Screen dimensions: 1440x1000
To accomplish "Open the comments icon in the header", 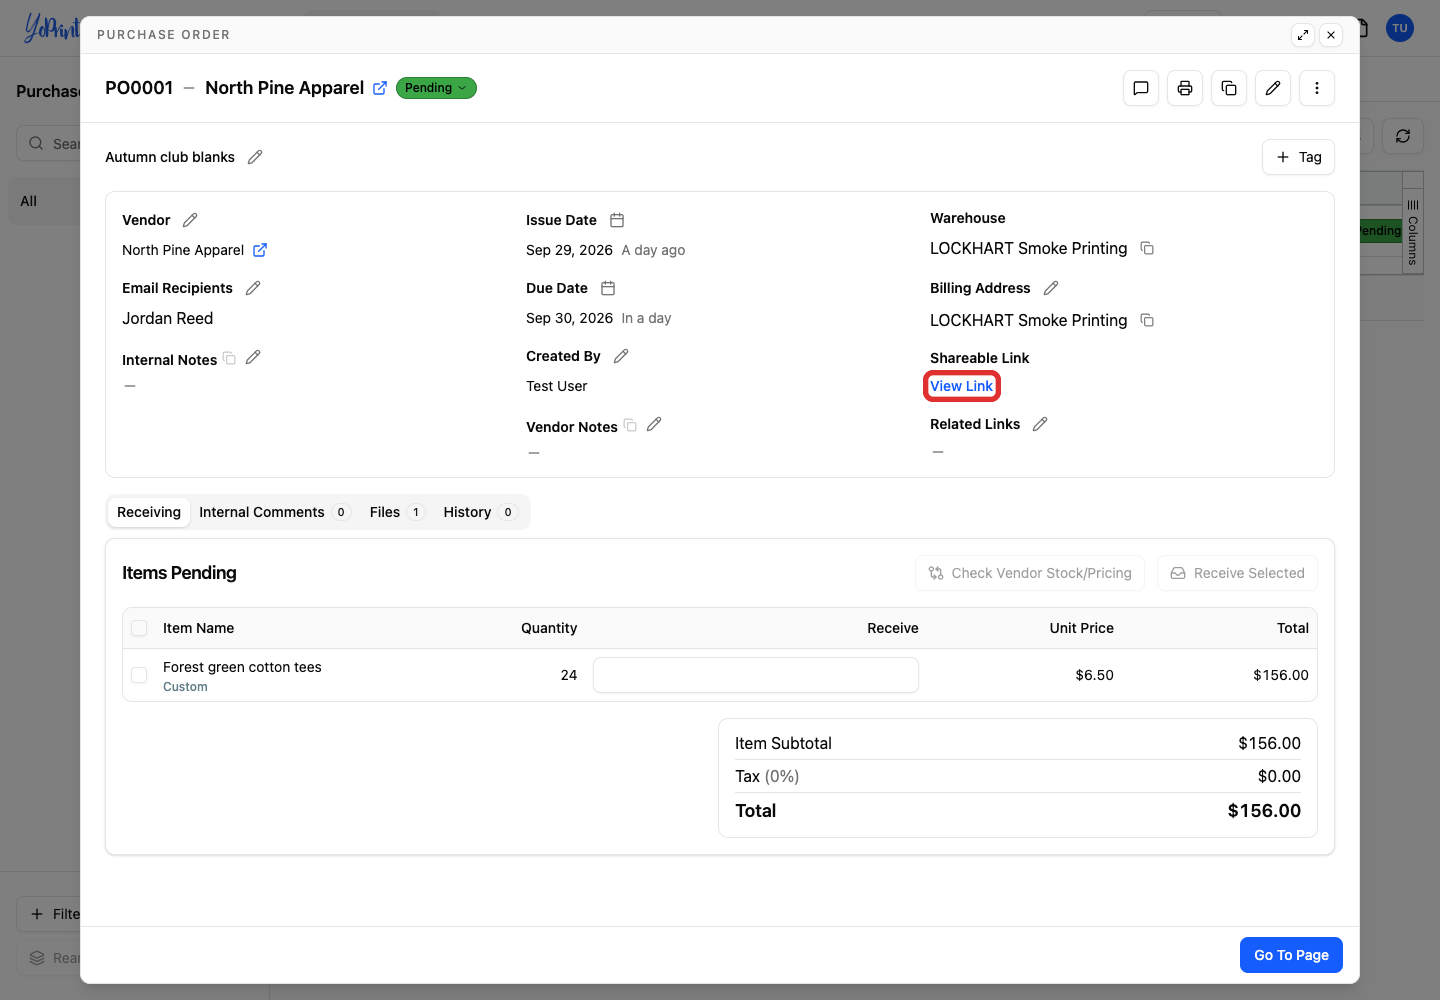I will pos(1141,88).
